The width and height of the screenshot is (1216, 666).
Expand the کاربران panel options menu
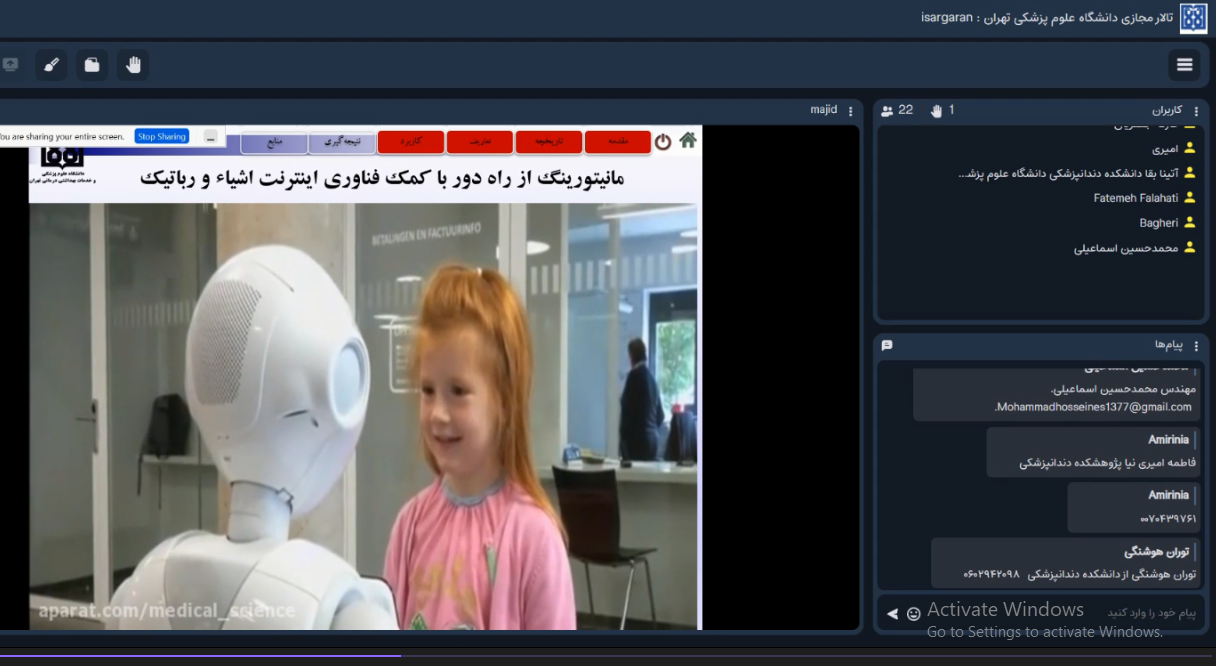[1195, 110]
